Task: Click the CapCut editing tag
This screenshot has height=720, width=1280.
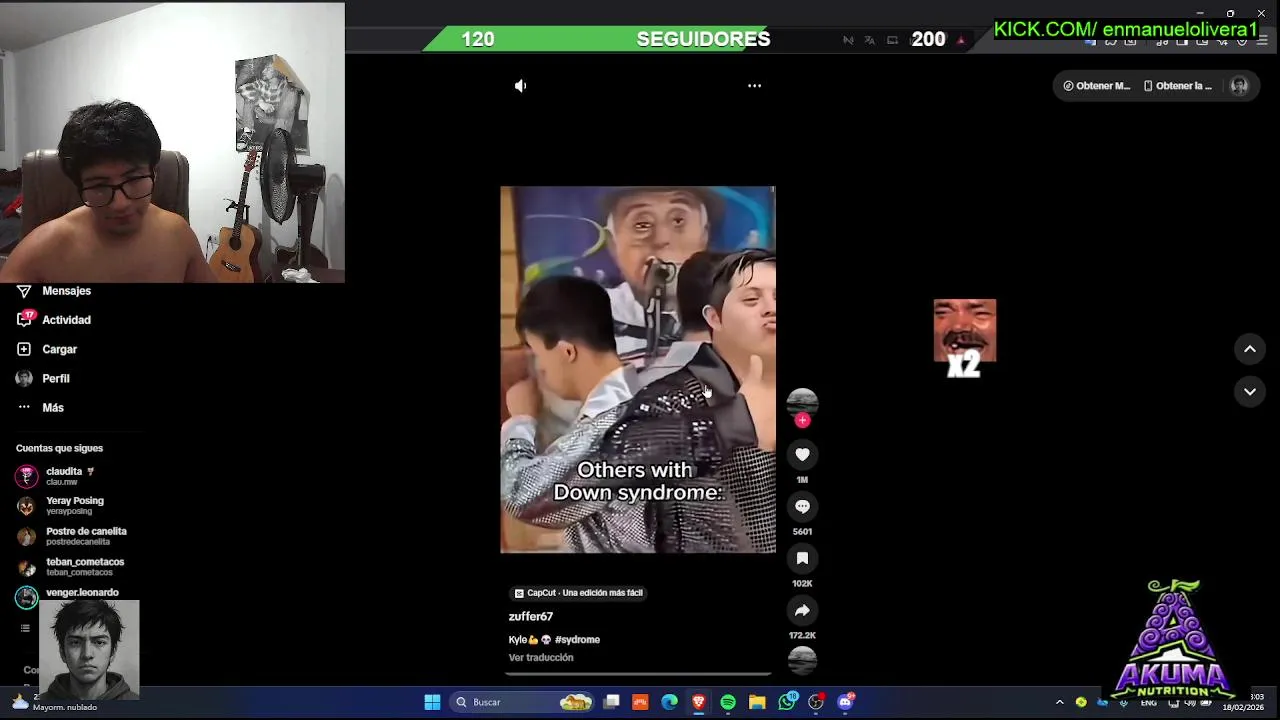Action: [x=578, y=593]
